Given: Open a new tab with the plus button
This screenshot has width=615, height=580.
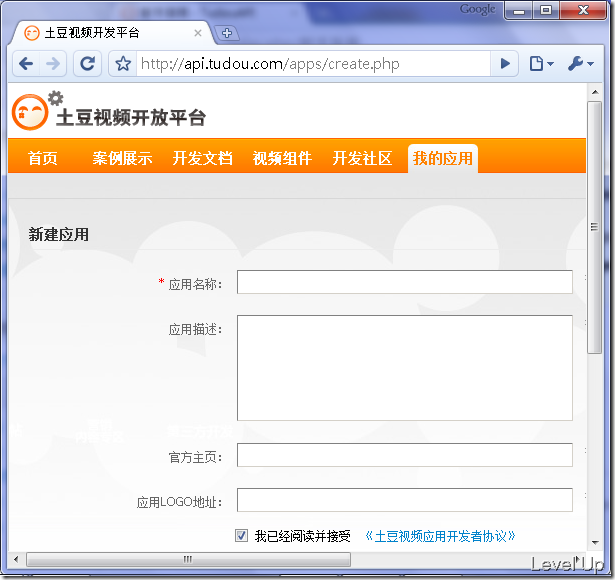Looking at the screenshot, I should (227, 33).
